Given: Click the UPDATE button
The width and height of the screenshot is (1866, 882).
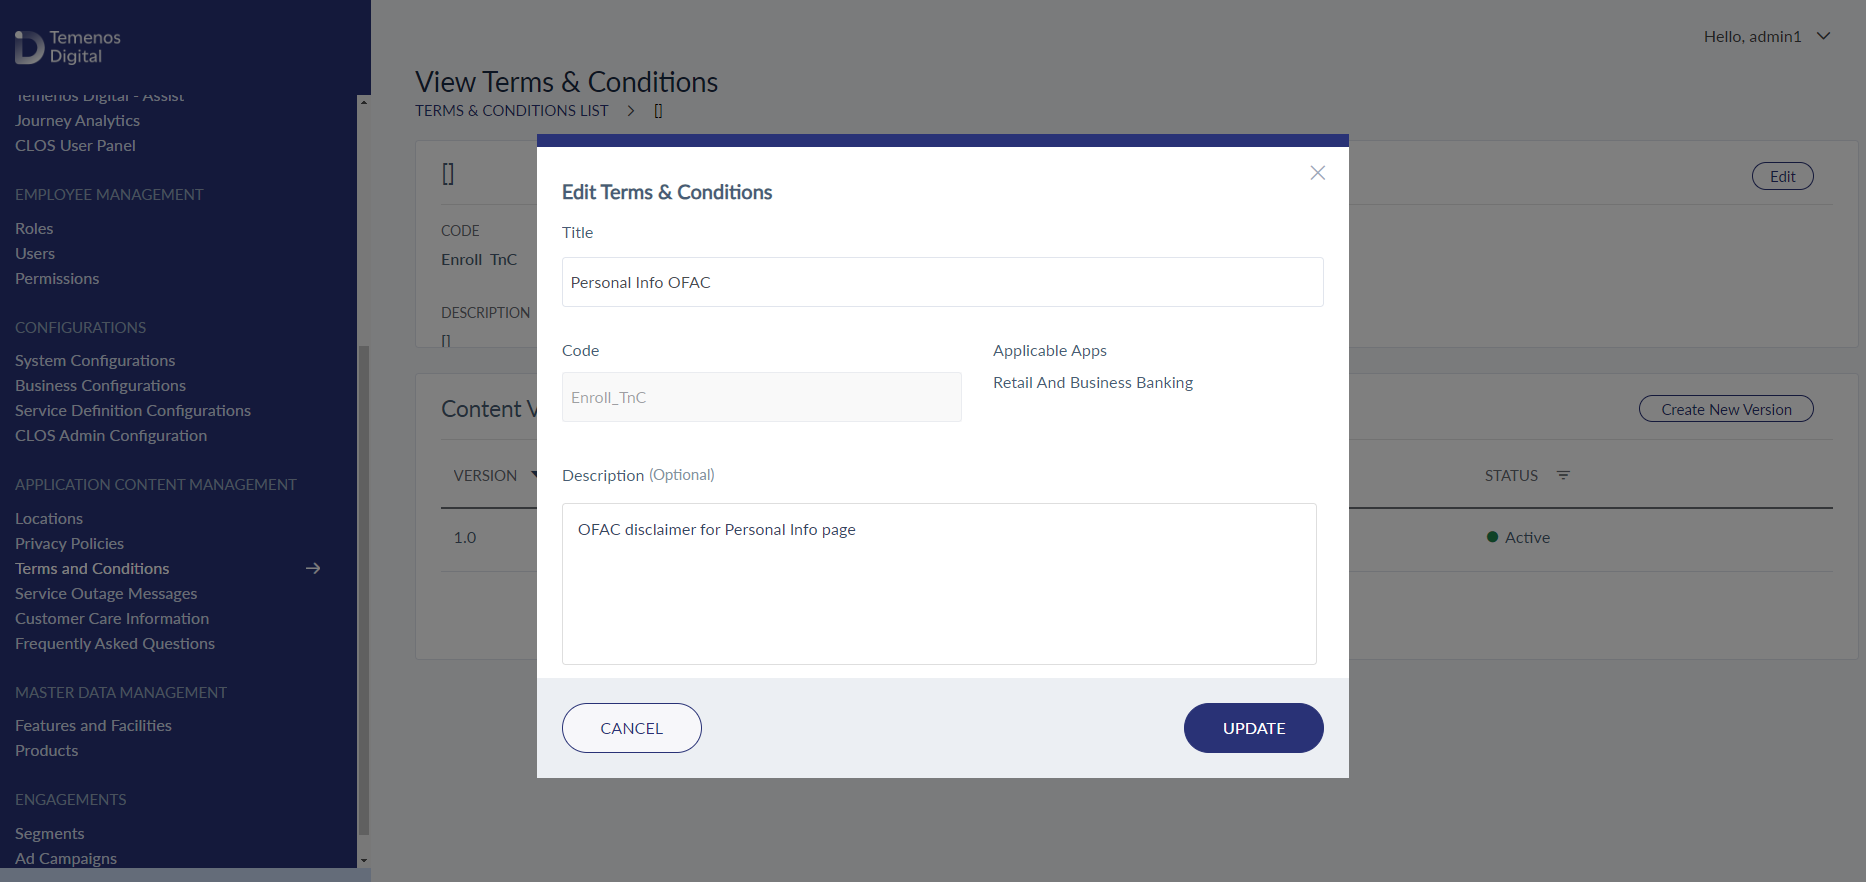Looking at the screenshot, I should pos(1253,728).
